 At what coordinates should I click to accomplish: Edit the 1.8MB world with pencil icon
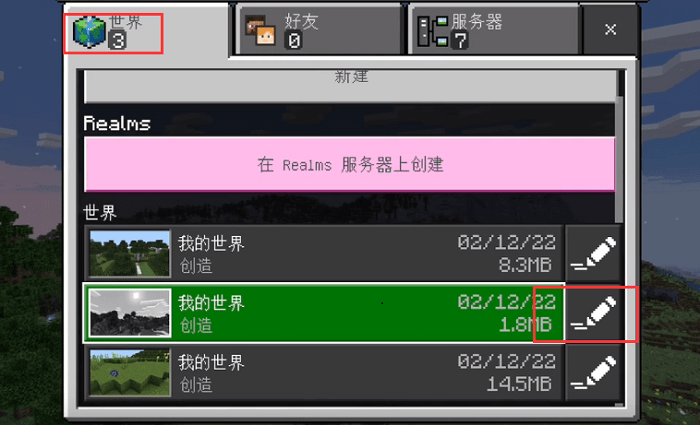tap(593, 313)
